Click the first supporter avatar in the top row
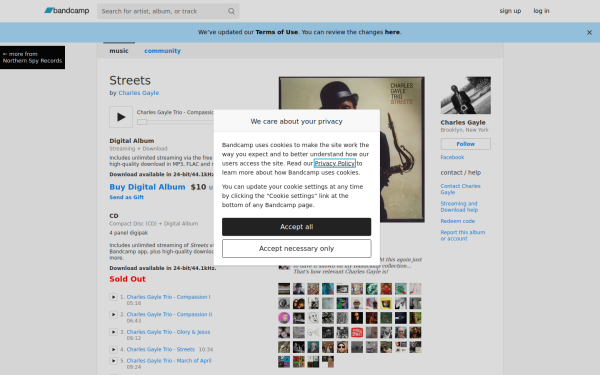The image size is (600, 375). tap(284, 289)
